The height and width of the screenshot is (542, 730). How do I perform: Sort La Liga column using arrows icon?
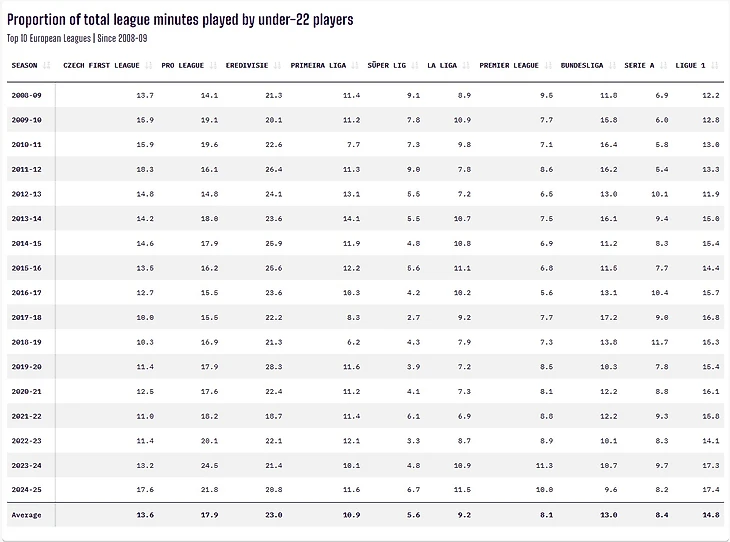click(x=466, y=66)
